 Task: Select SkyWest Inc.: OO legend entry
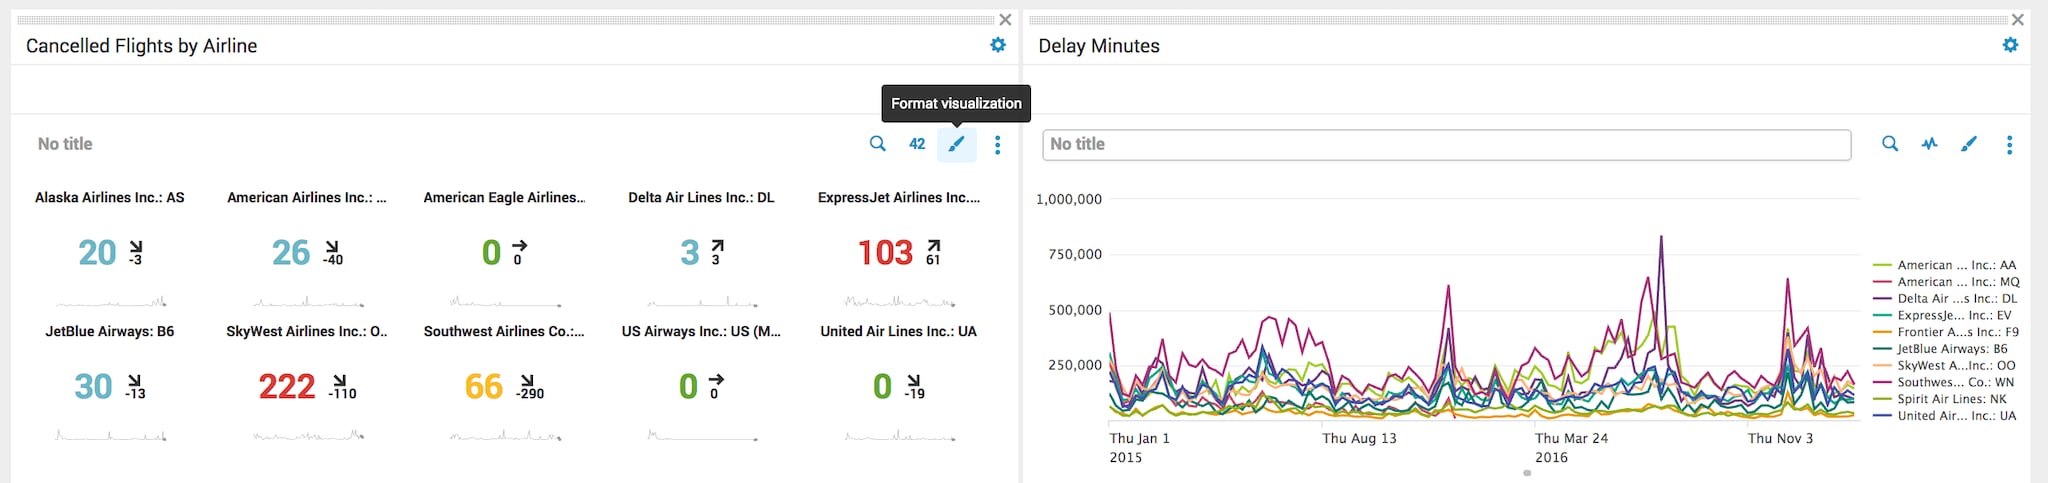click(1944, 366)
